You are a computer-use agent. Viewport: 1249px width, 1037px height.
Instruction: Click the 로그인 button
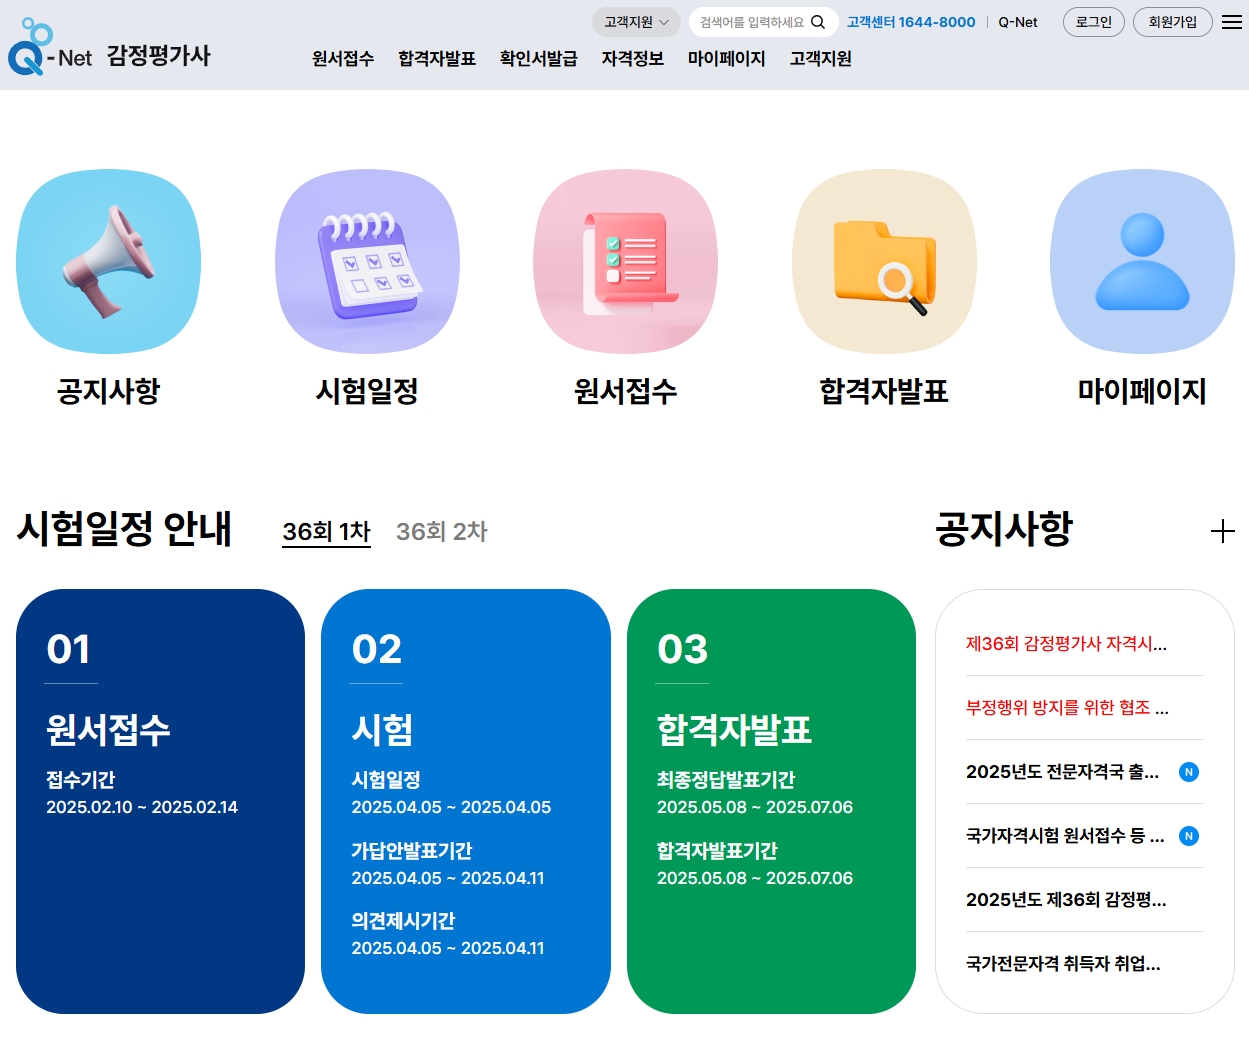tap(1093, 22)
